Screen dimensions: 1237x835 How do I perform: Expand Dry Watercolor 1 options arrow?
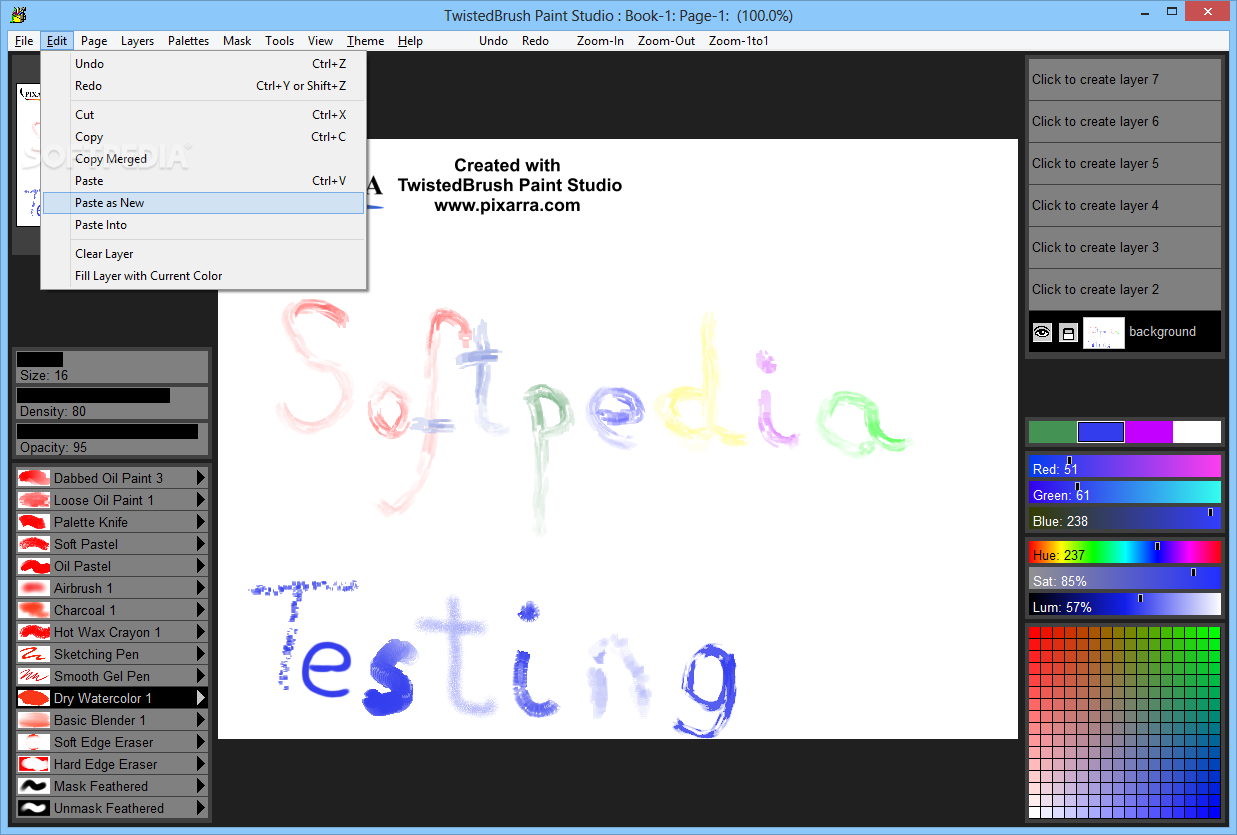coord(201,698)
